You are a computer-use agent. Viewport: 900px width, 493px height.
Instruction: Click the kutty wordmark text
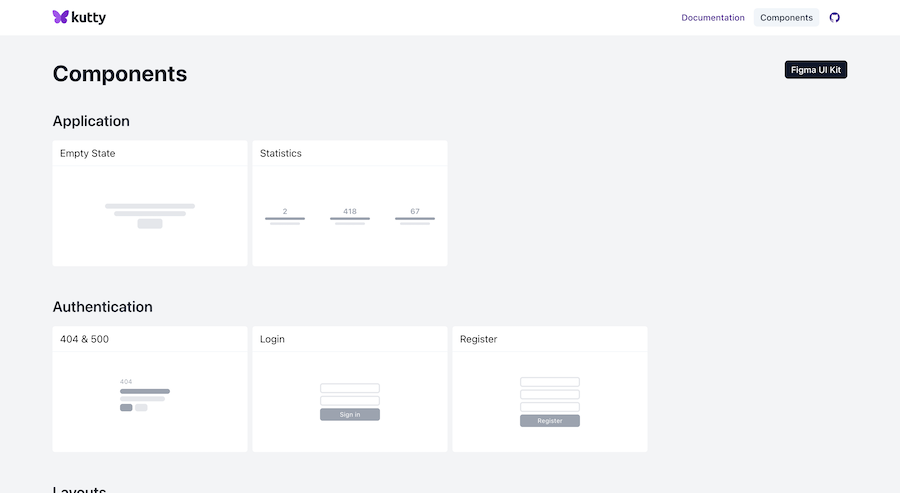[x=88, y=17]
